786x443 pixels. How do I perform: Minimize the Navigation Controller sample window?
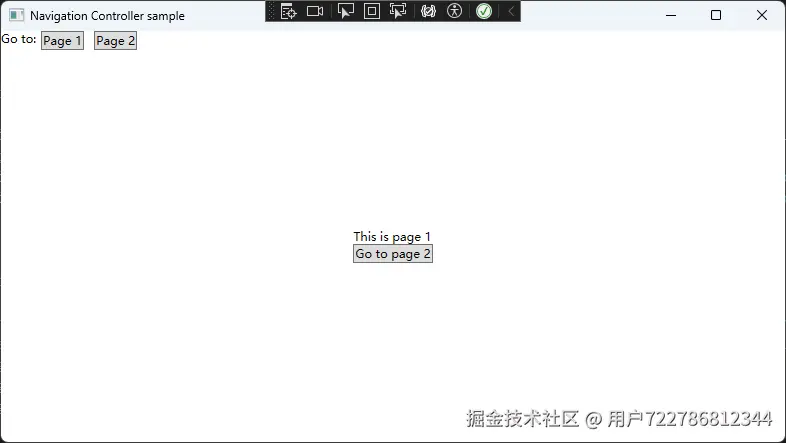click(x=671, y=16)
